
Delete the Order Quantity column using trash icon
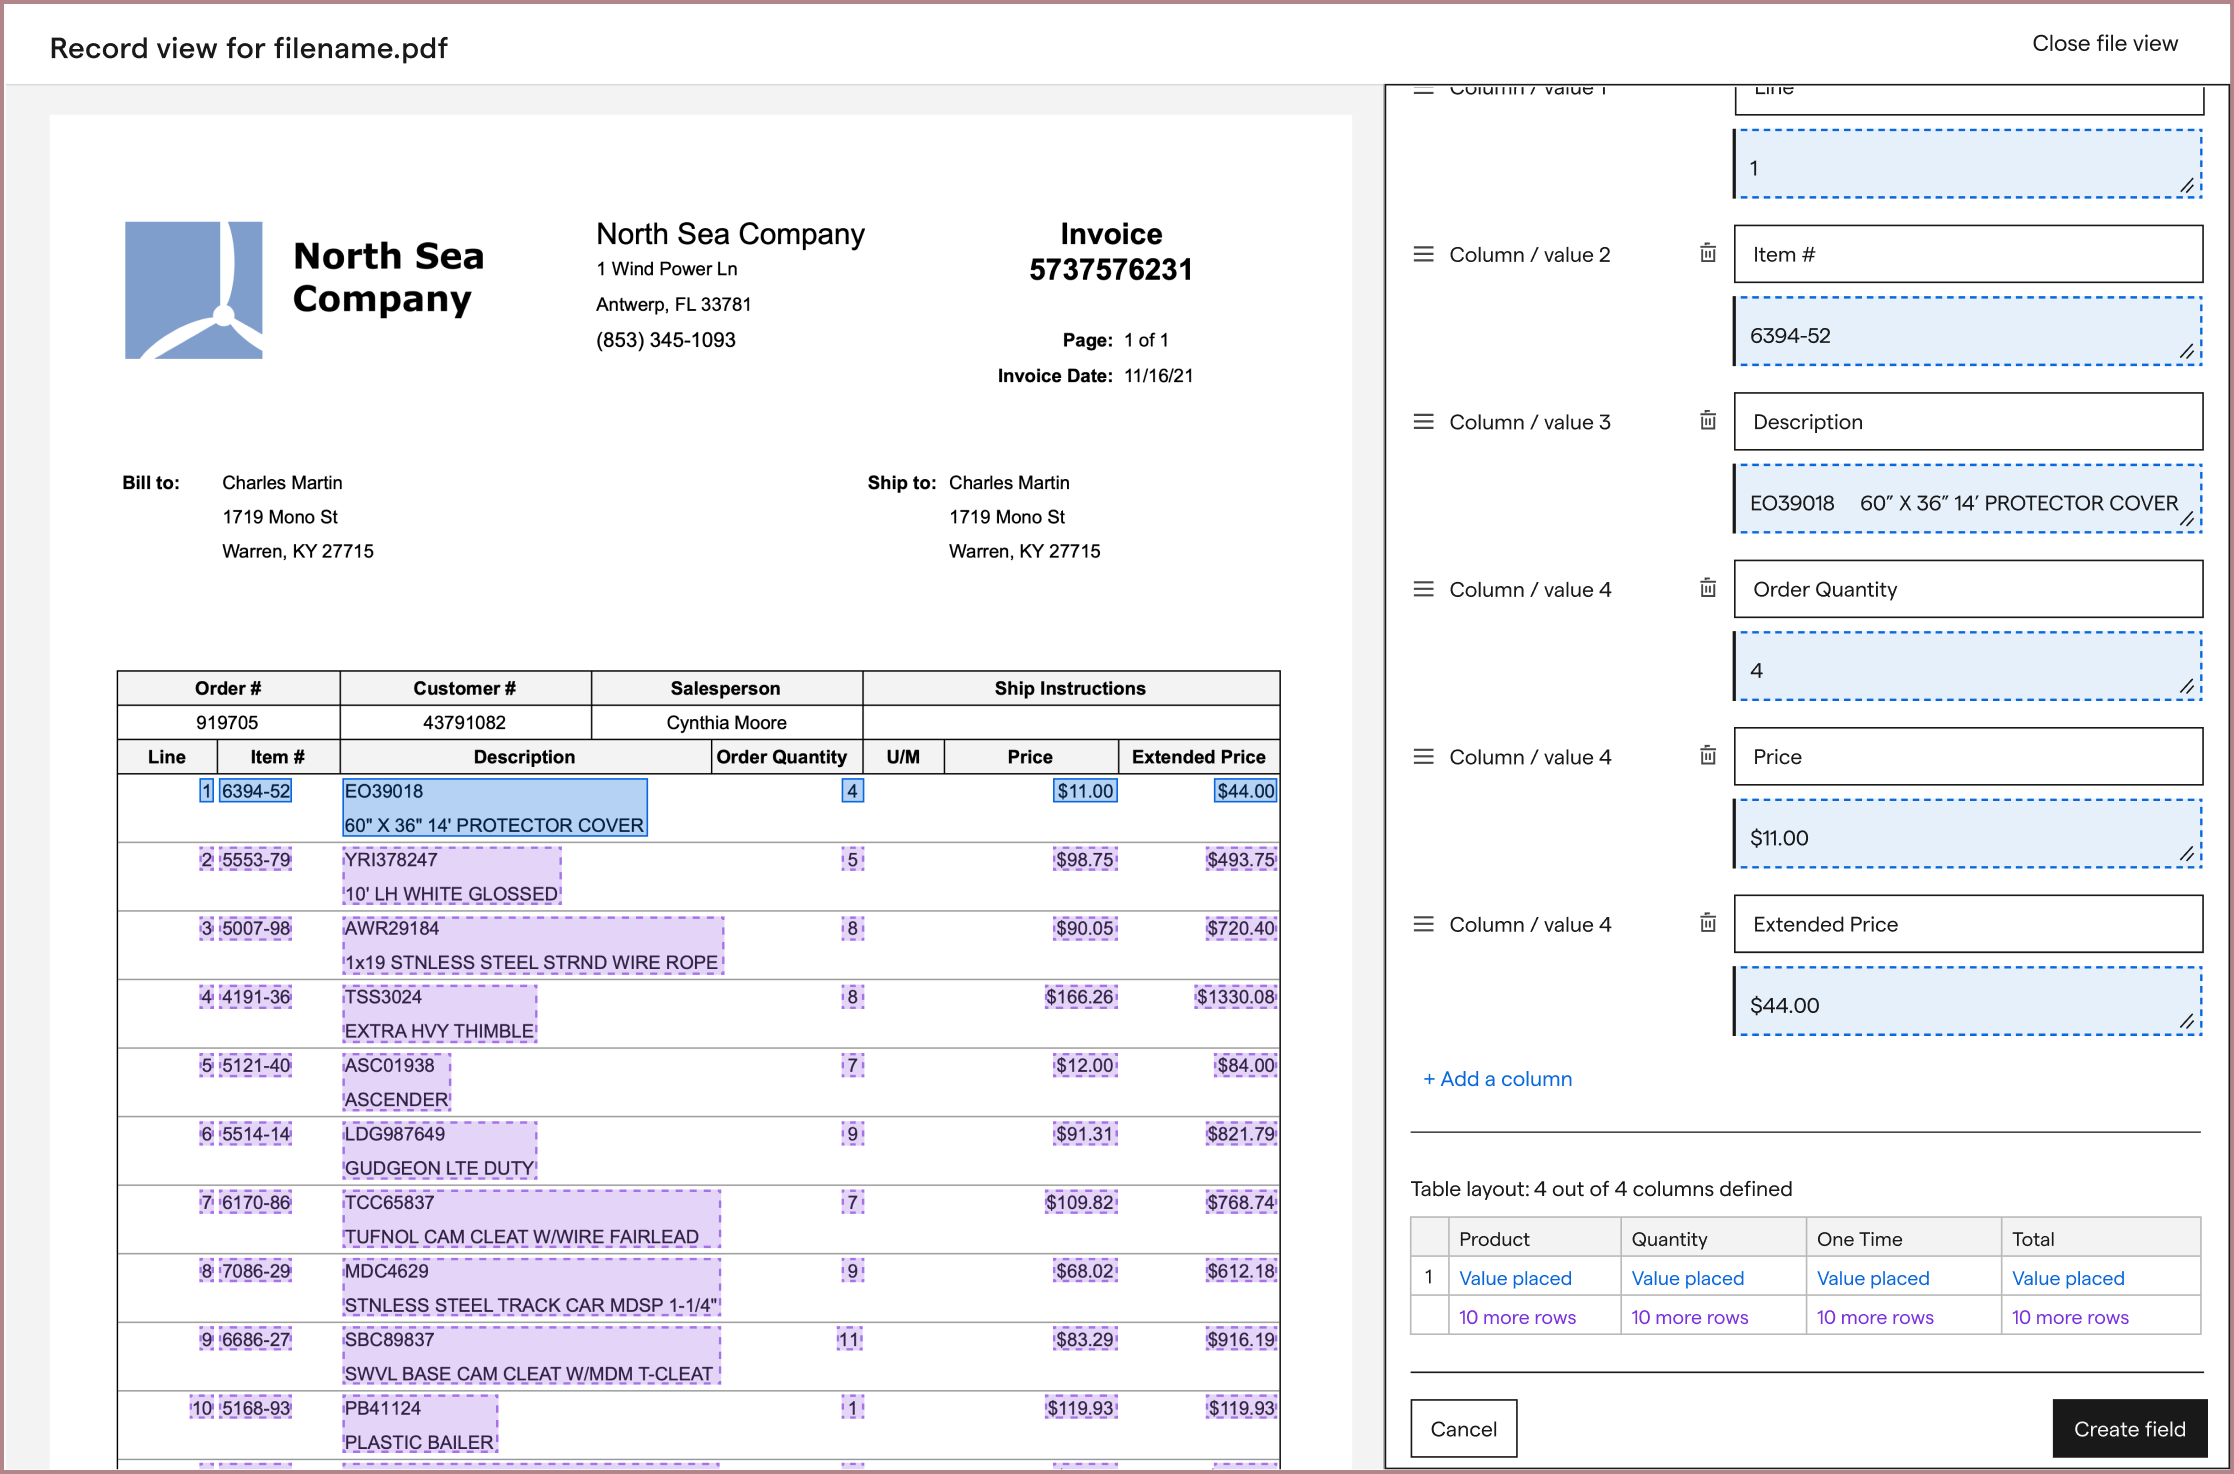pos(1706,589)
